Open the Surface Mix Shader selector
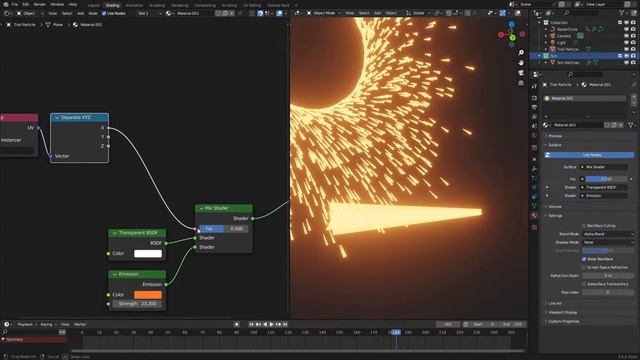Screen dimensions: 640x360 click(x=604, y=167)
